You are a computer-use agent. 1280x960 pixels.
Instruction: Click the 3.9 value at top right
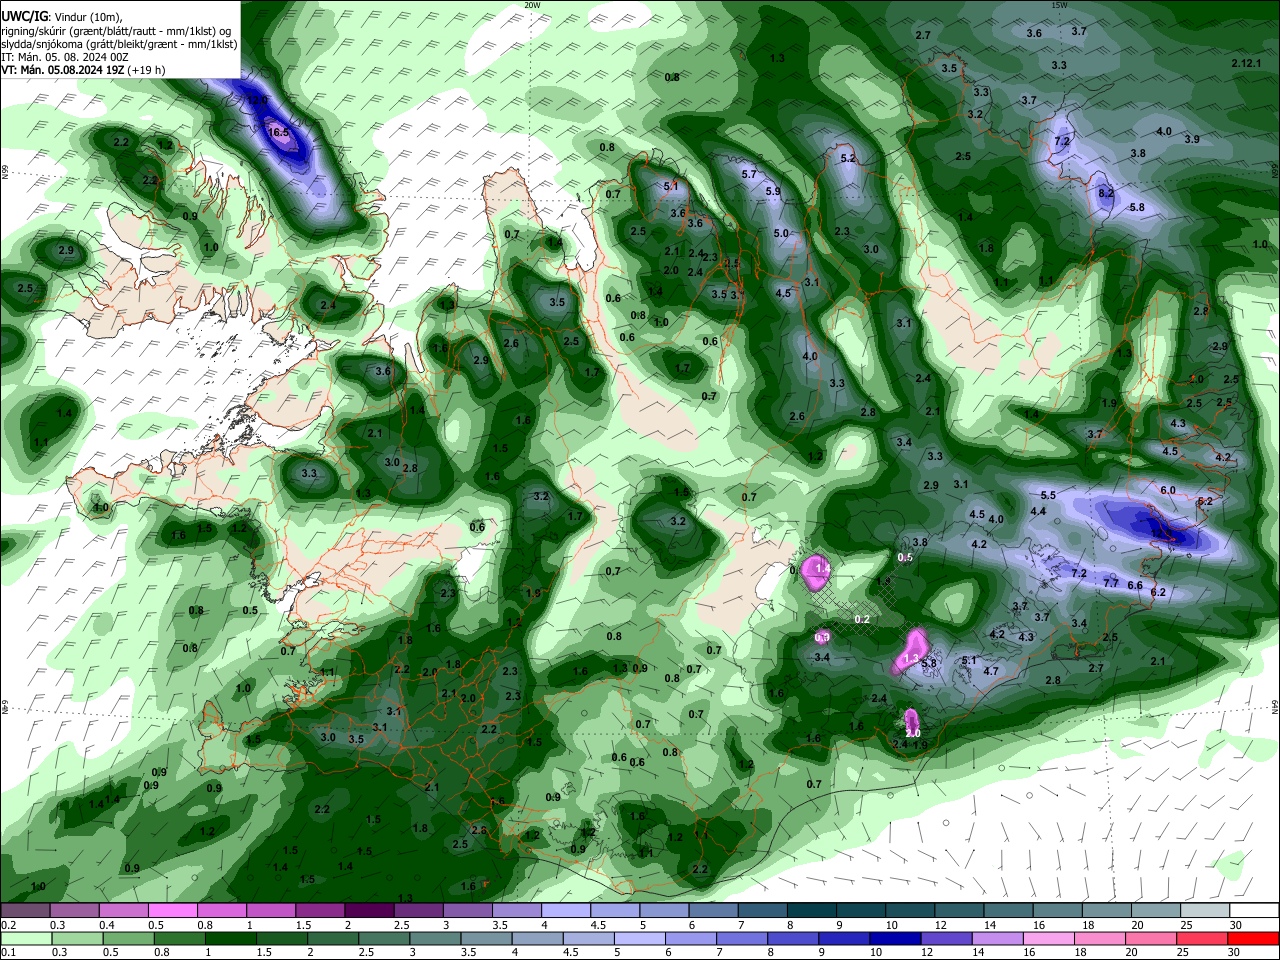[1192, 140]
